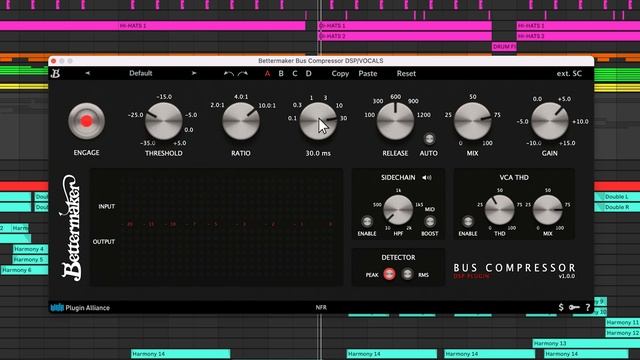Select the Harmony 13 clip in the DAW
Screen dimensions: 640x360
click(586, 343)
